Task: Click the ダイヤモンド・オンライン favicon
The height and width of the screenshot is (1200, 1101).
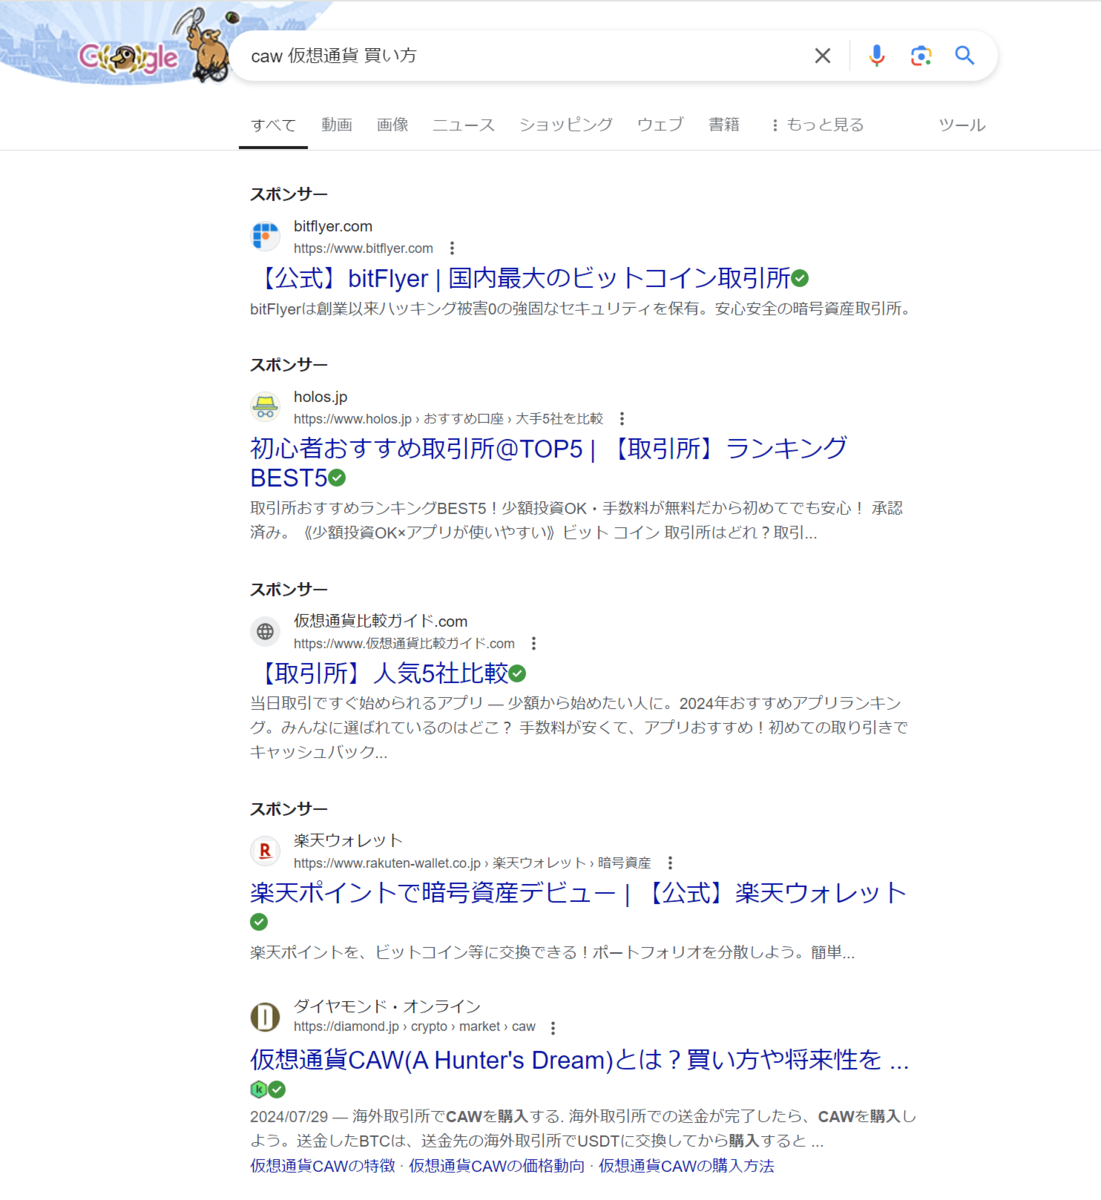Action: pos(265,1017)
